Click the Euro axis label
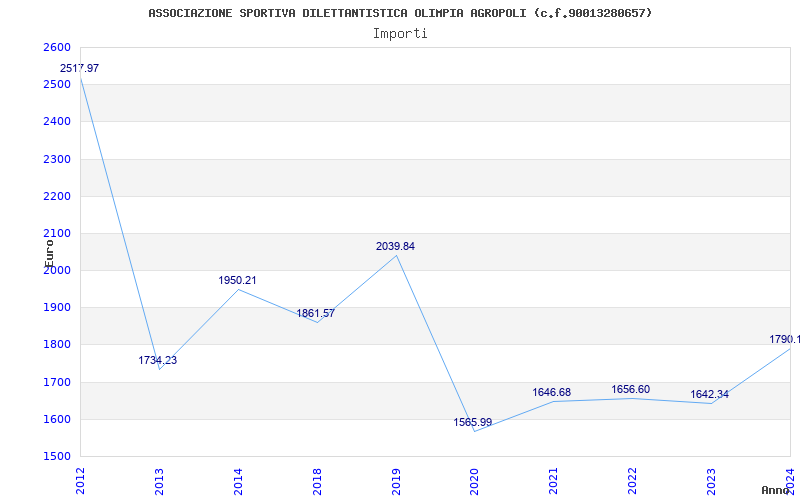This screenshot has height=500, width=800. point(49,254)
